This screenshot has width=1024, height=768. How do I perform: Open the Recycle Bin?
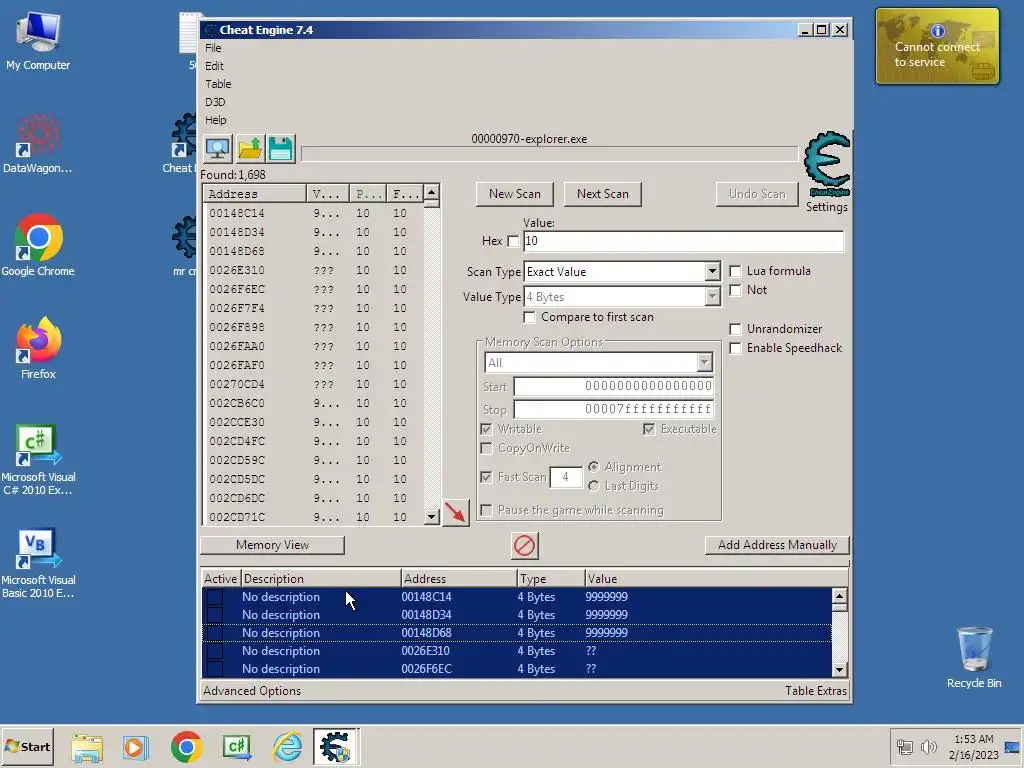click(974, 657)
